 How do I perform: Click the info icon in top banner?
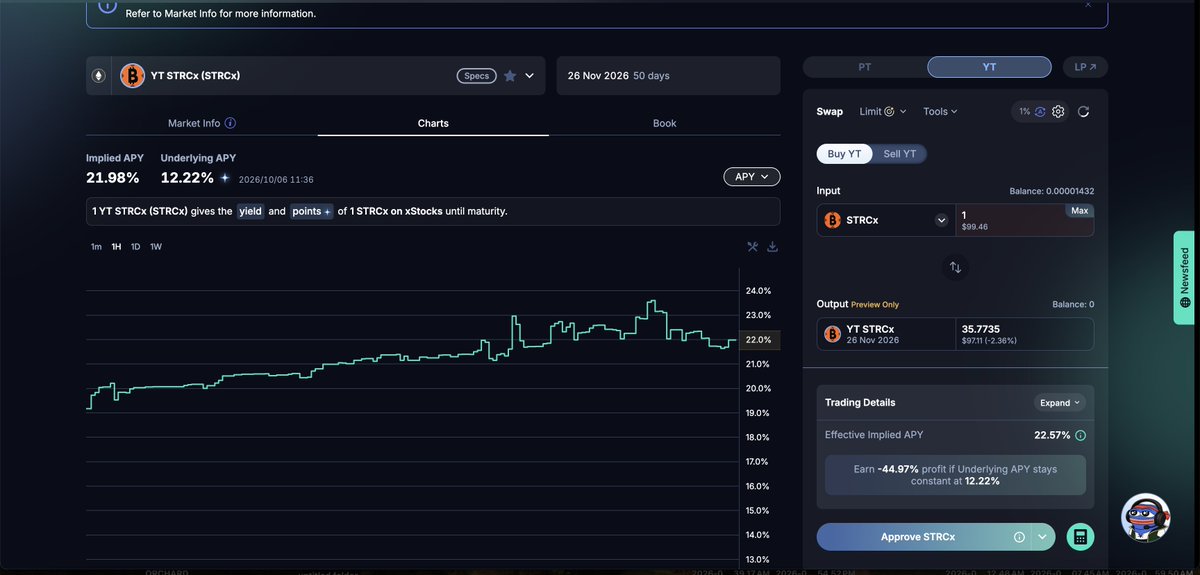click(108, 6)
